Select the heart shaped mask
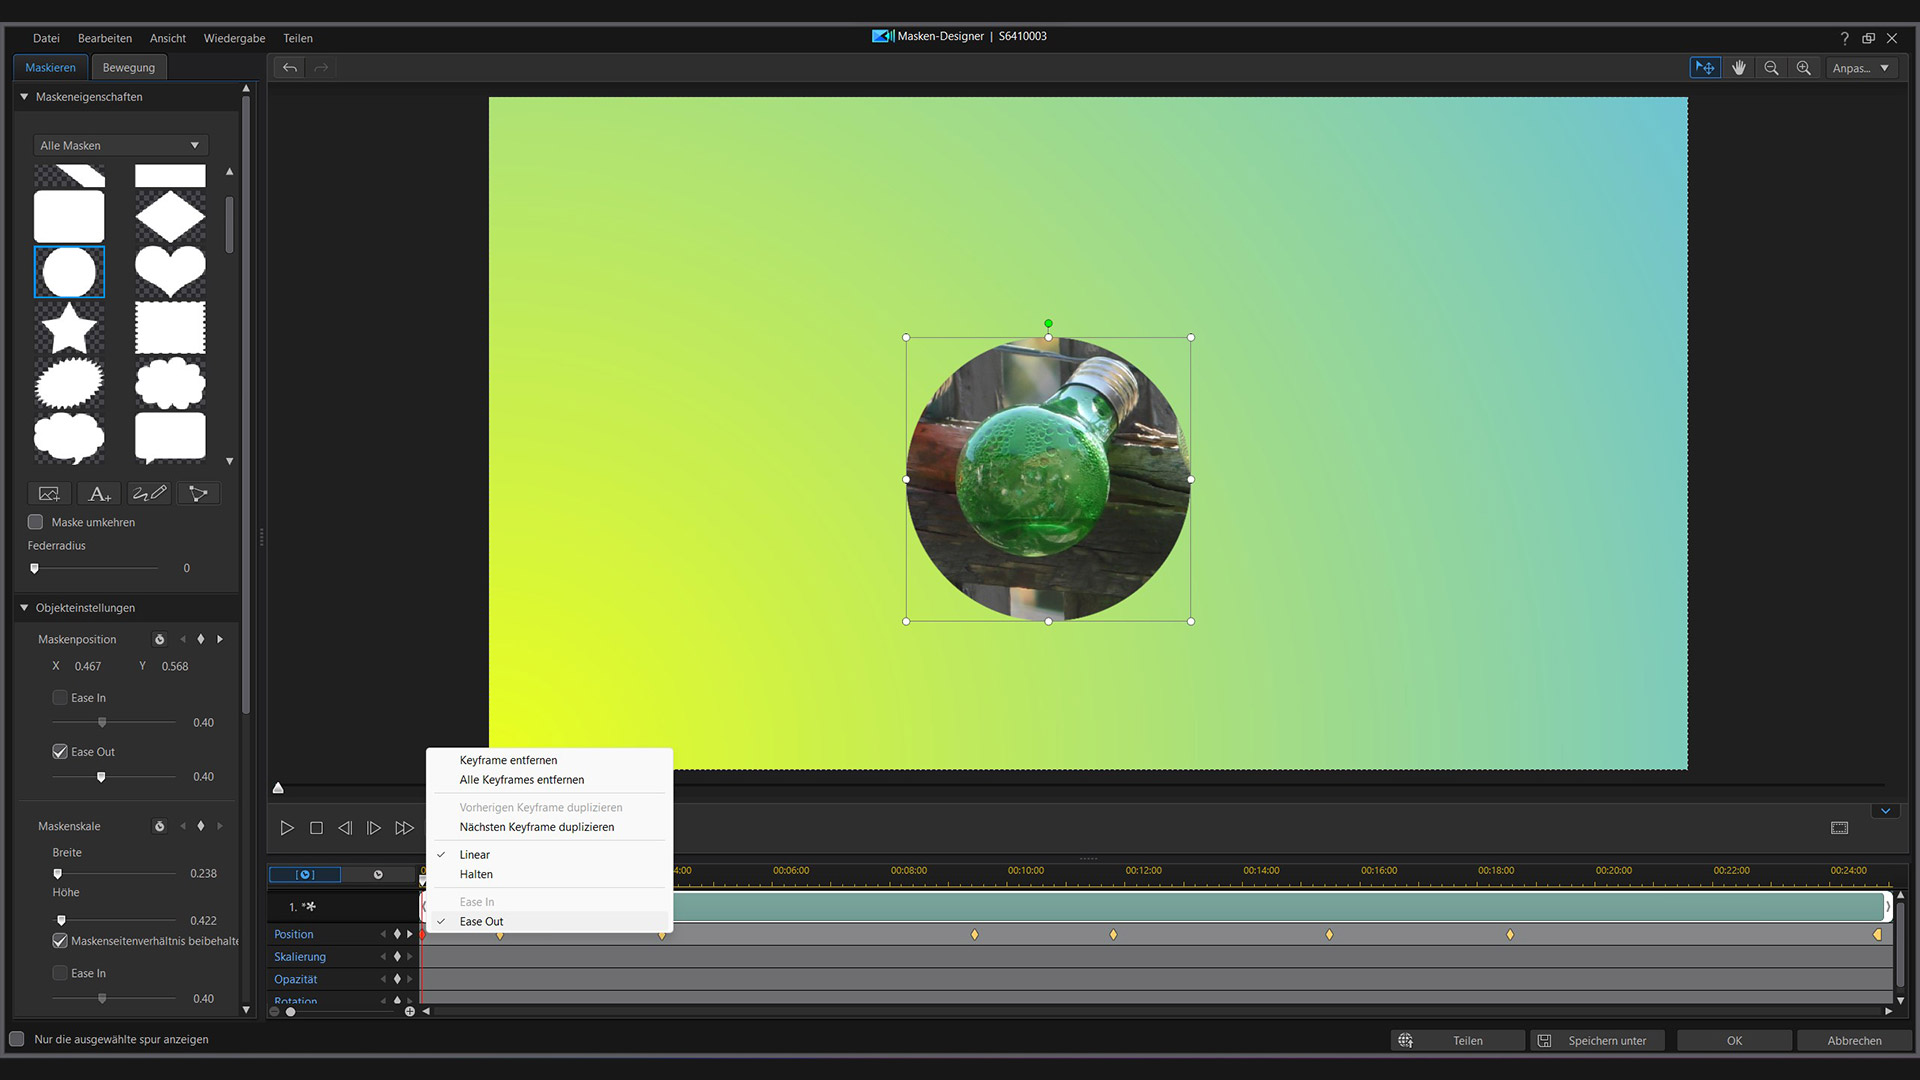The image size is (1920, 1080). pyautogui.click(x=170, y=272)
